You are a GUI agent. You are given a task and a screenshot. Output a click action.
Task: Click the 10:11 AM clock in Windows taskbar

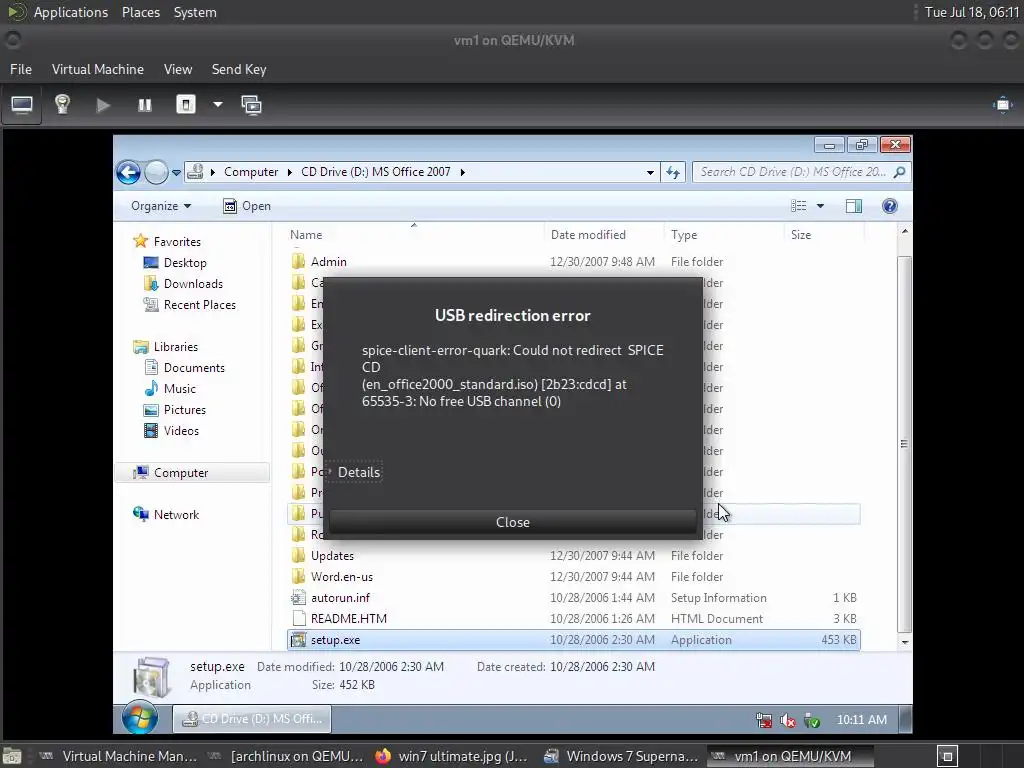click(x=861, y=720)
